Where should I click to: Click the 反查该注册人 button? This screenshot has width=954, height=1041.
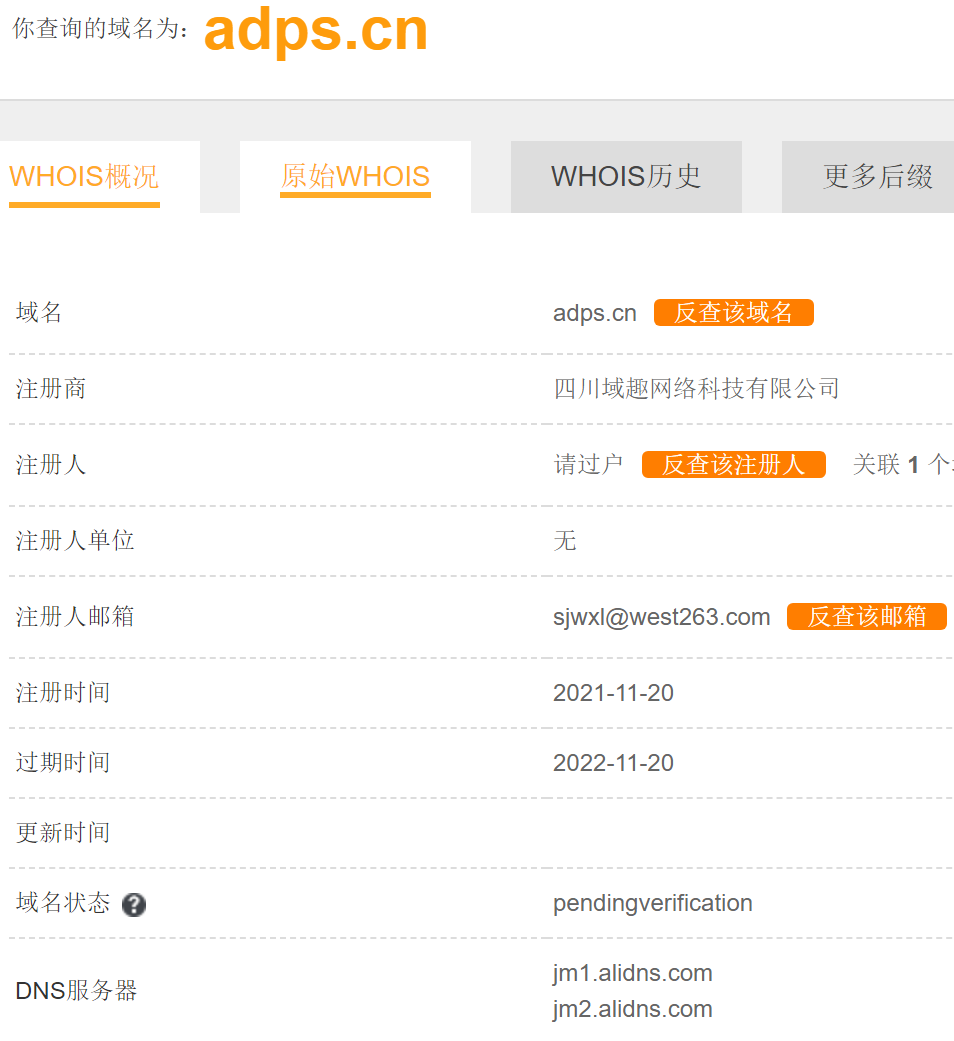click(733, 464)
